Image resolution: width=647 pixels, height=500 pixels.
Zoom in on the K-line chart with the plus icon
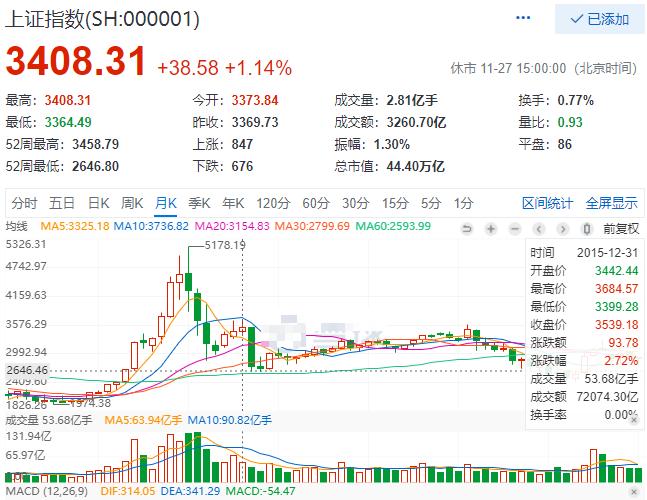pyautogui.click(x=491, y=229)
